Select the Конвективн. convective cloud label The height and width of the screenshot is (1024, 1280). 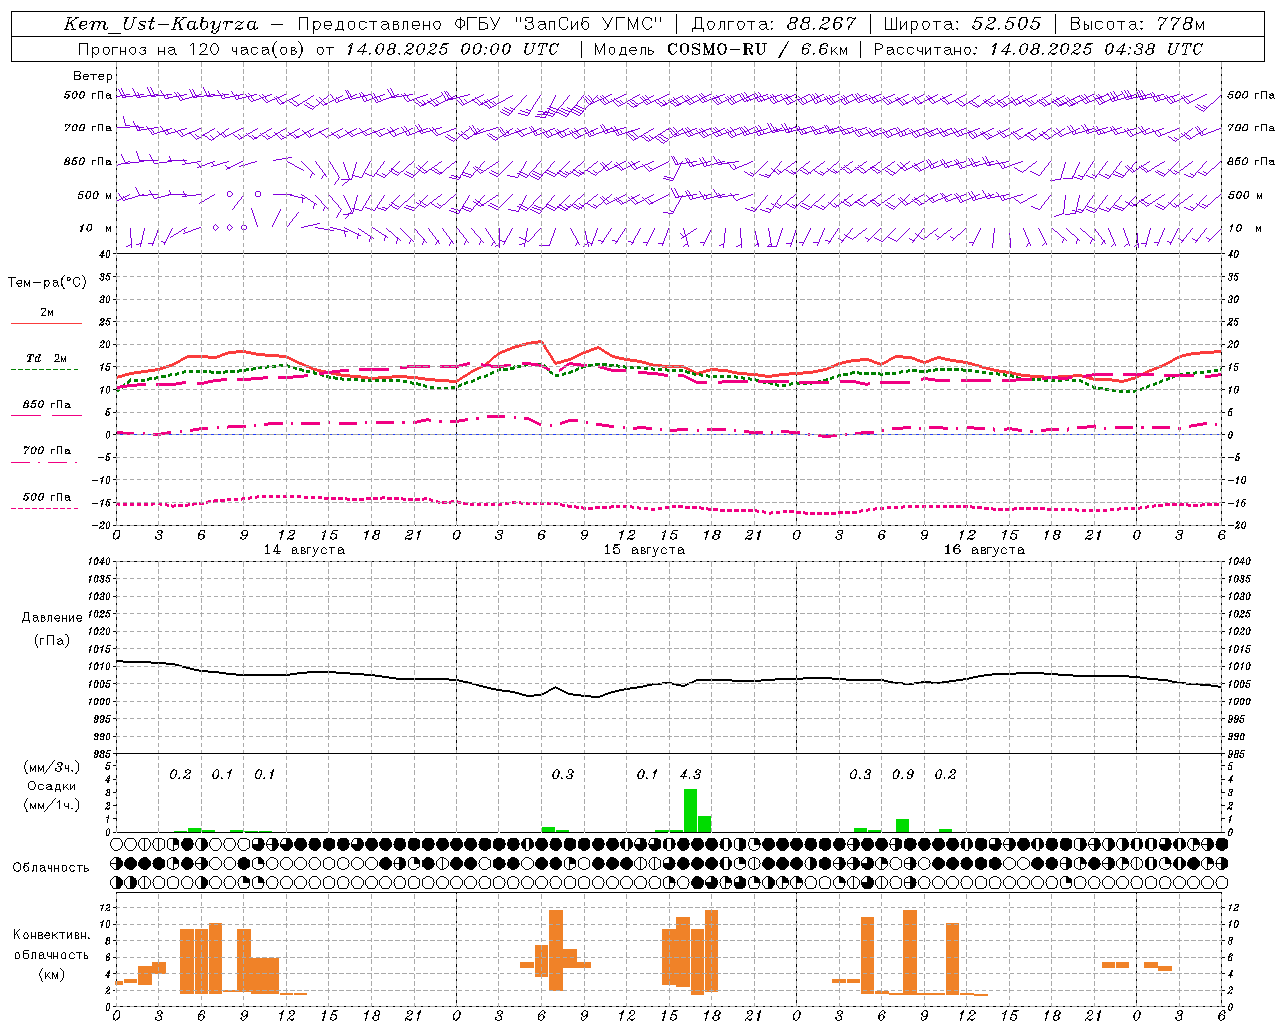point(52,935)
